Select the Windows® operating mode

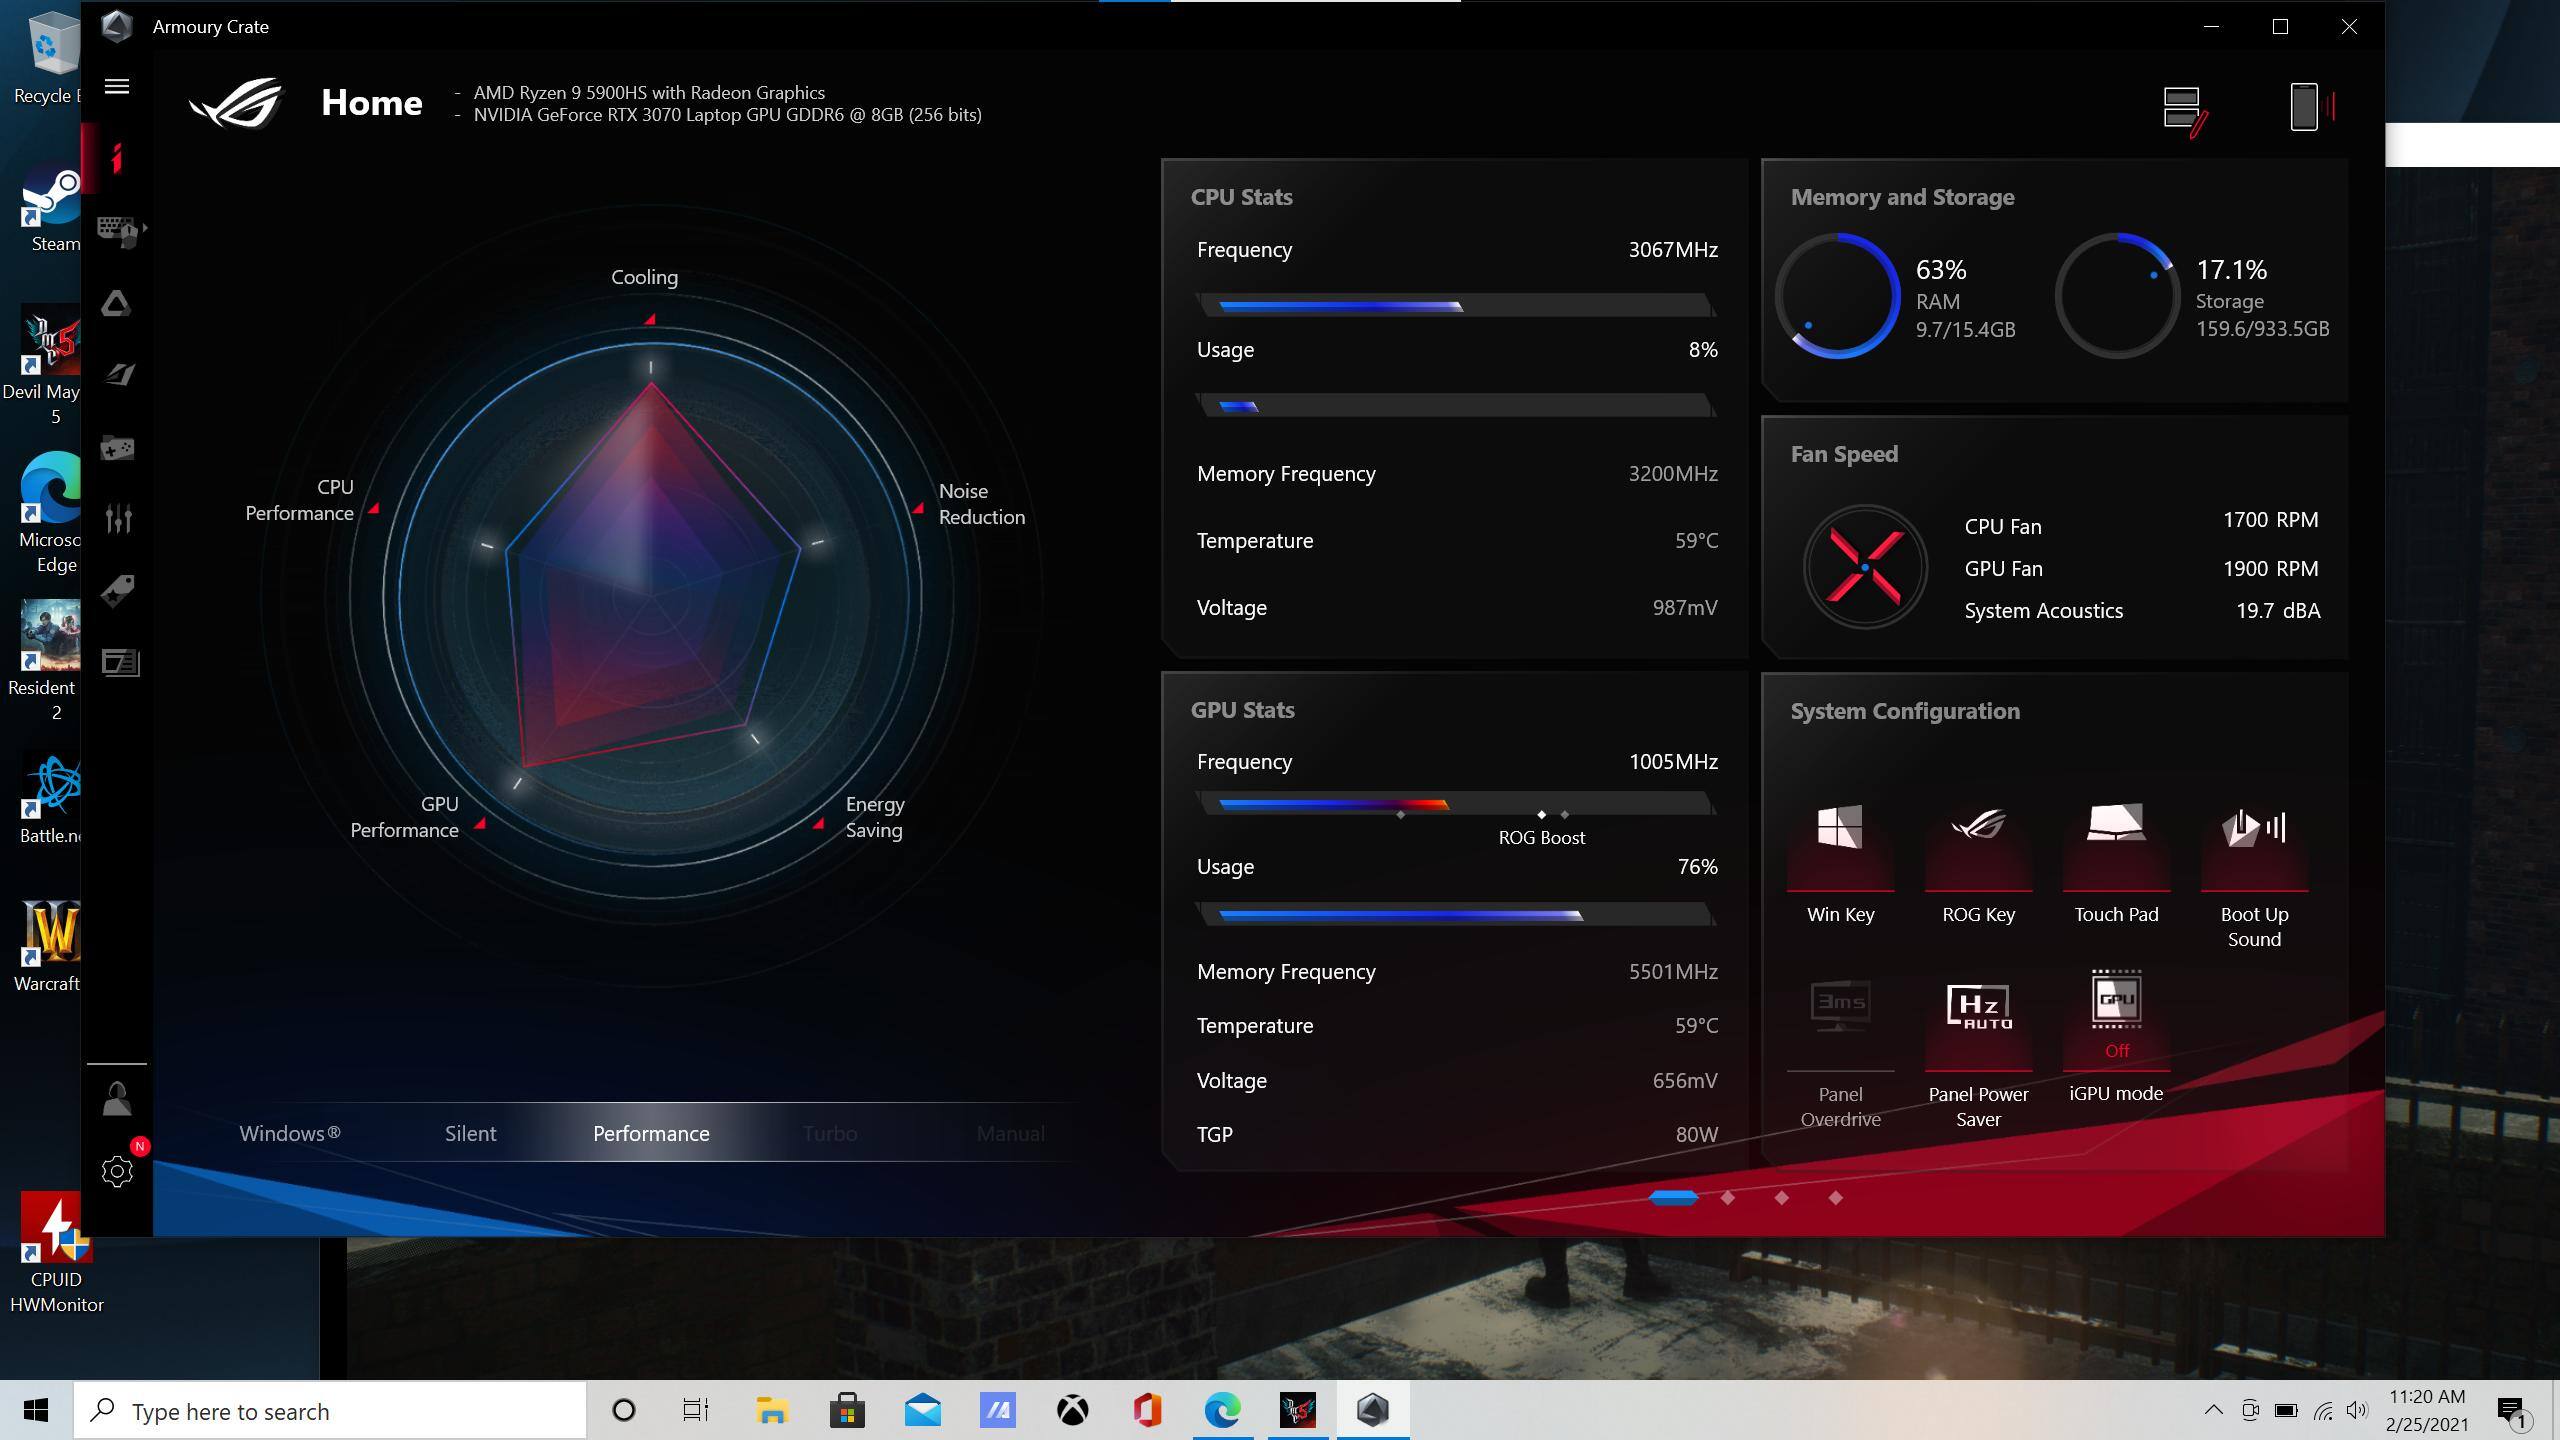[290, 1133]
